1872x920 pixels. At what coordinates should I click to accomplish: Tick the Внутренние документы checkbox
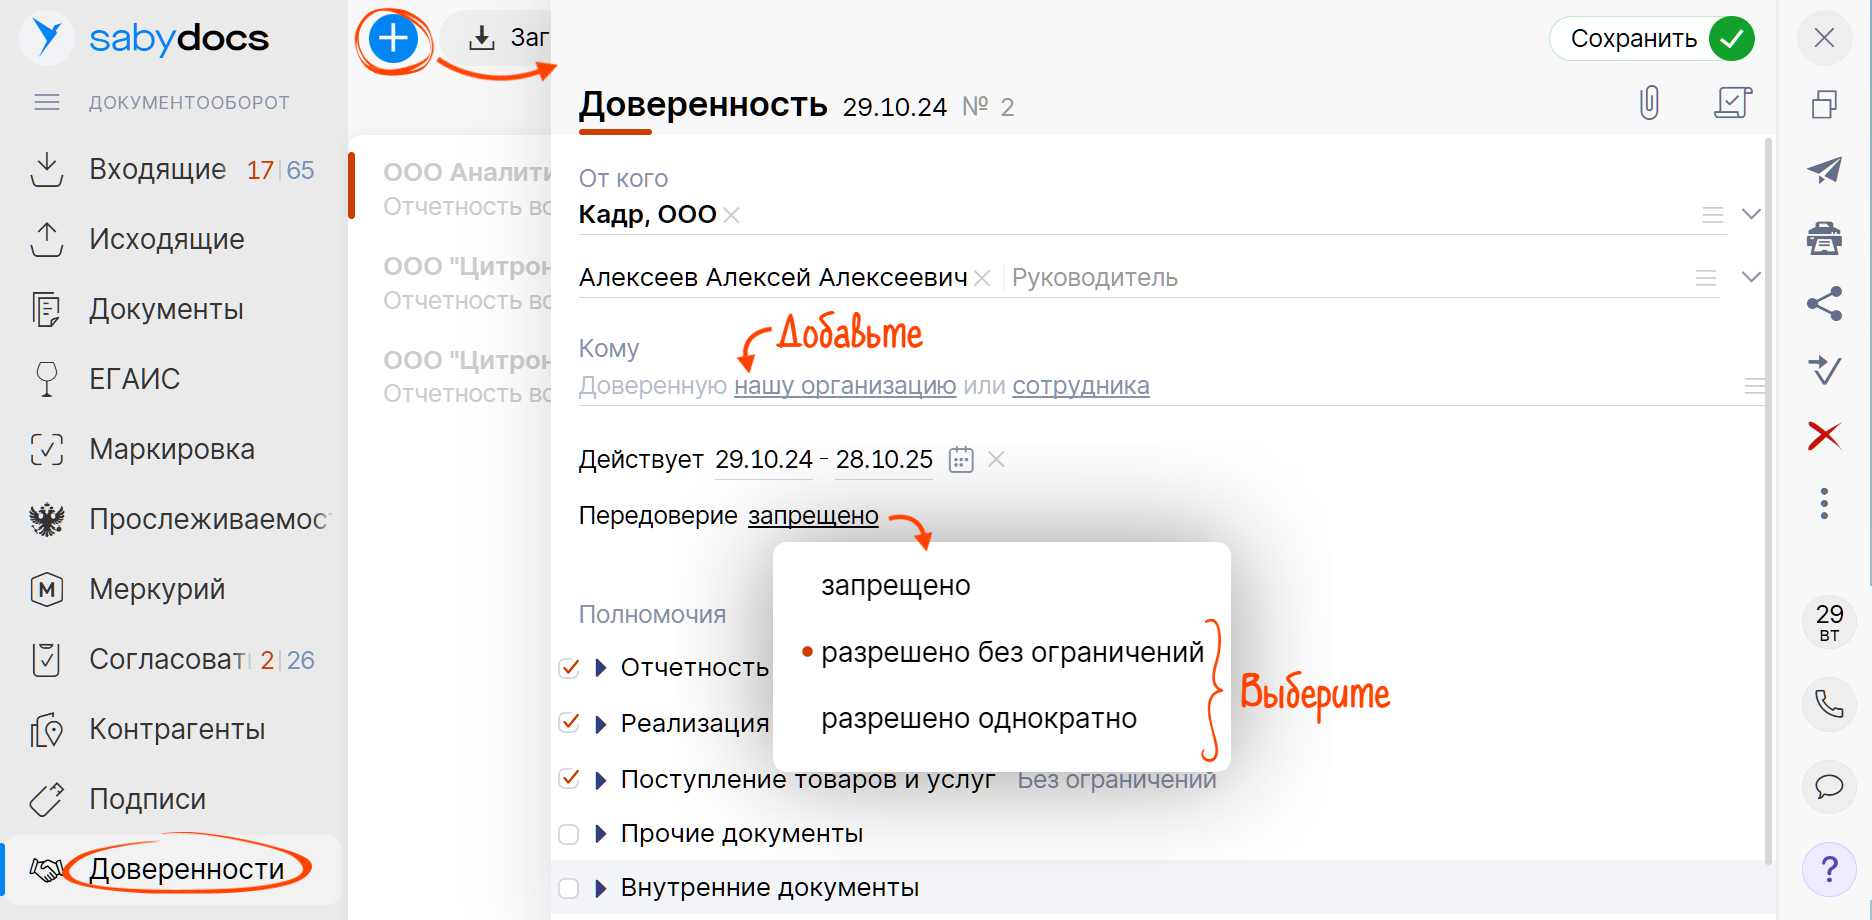(569, 888)
